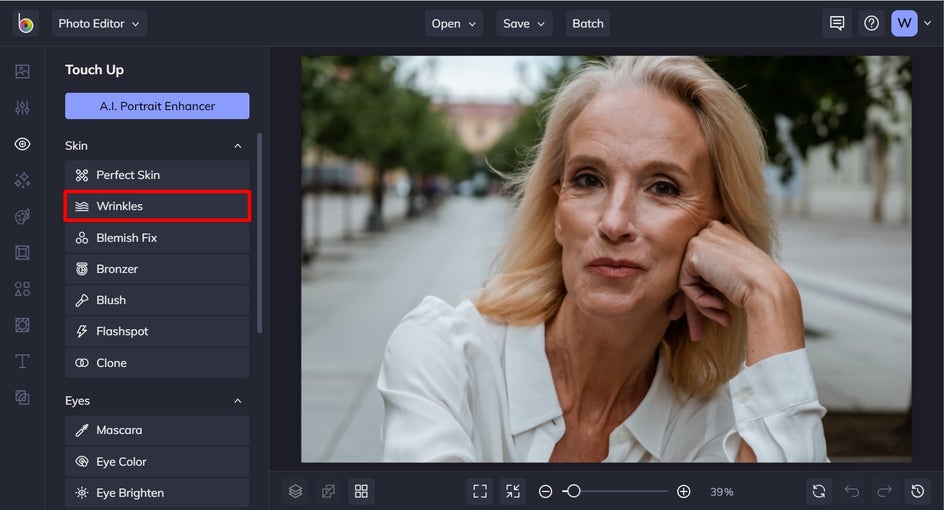Click the reset rotate arrows icon

(819, 491)
